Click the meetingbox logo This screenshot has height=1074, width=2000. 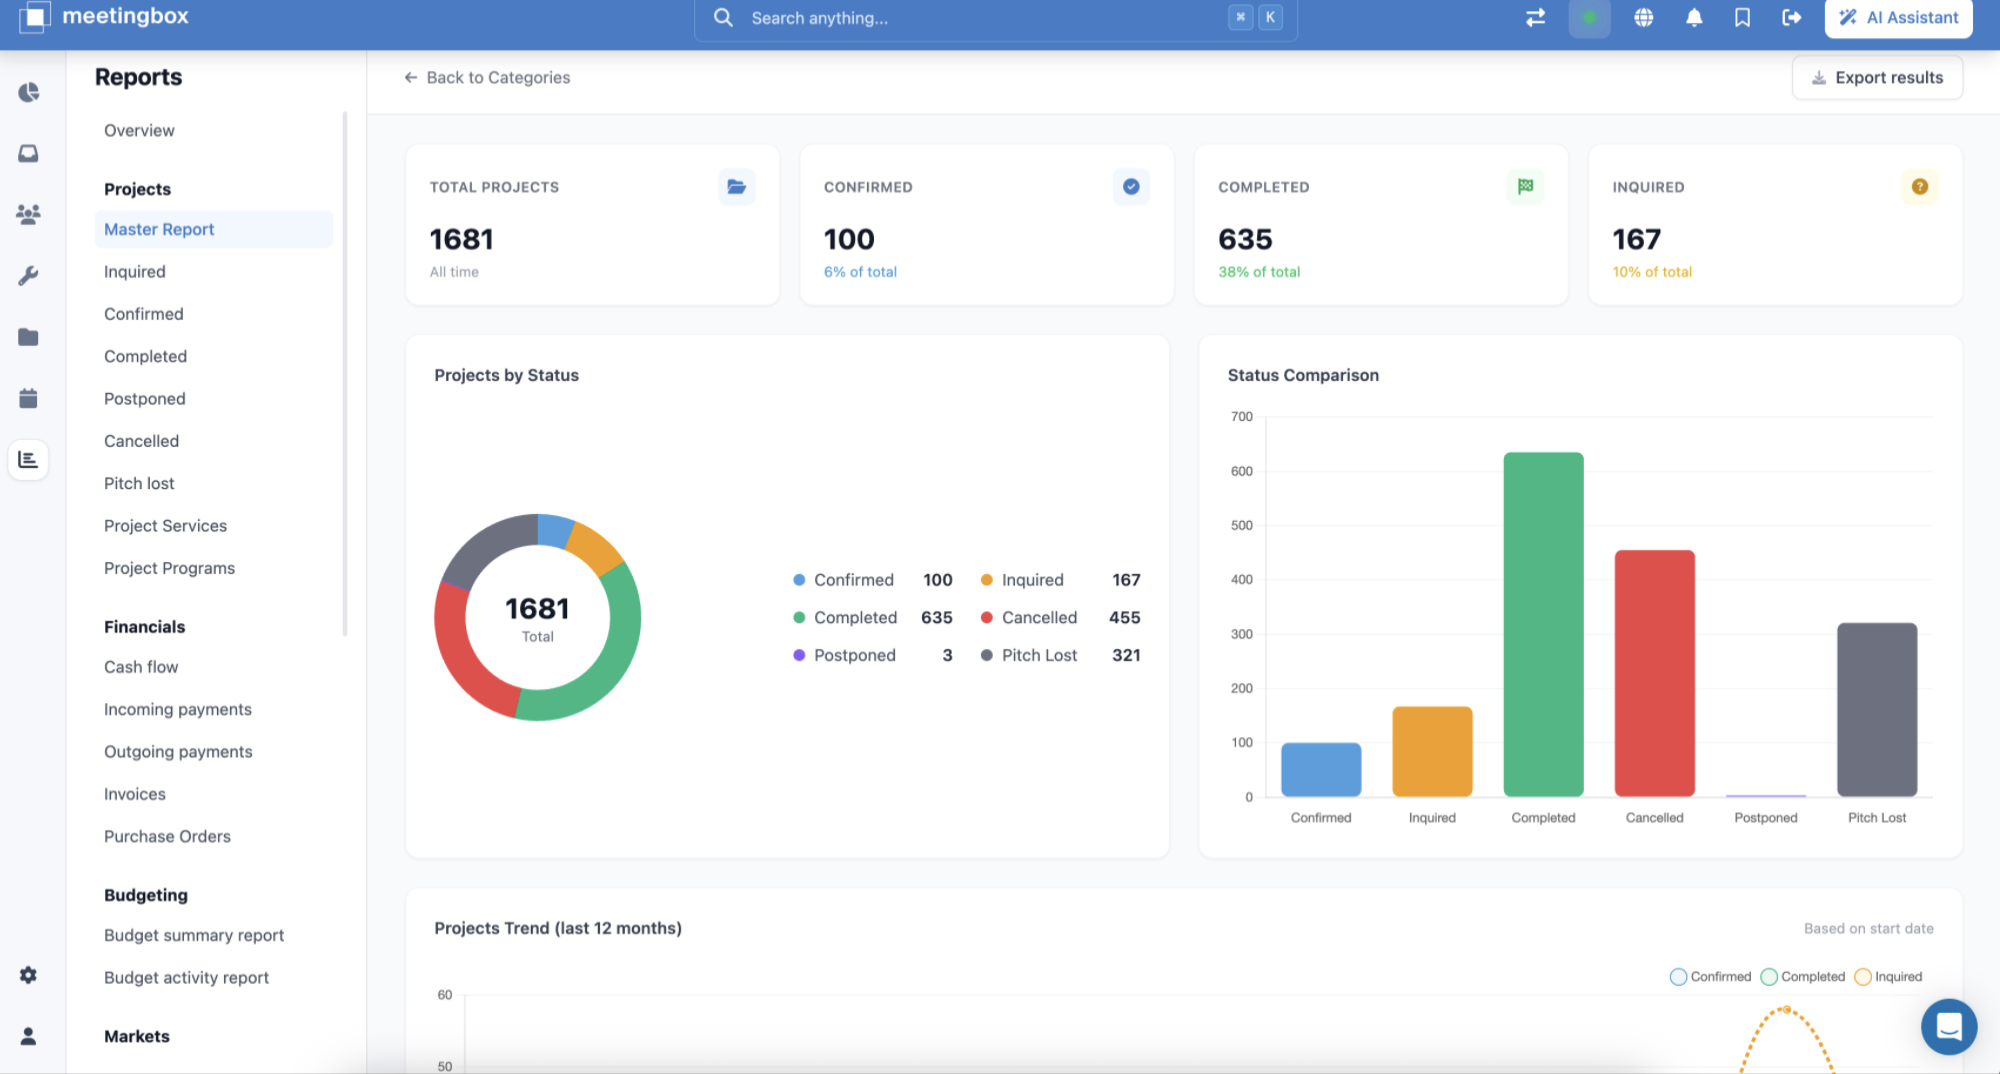(104, 16)
